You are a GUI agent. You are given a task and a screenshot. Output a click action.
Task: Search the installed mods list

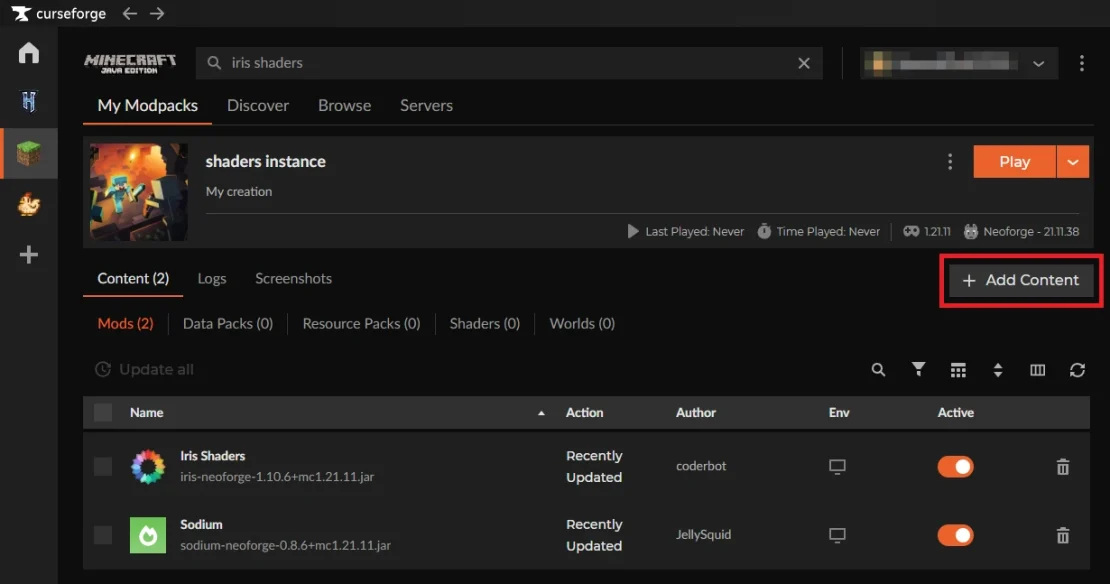pyautogui.click(x=878, y=370)
